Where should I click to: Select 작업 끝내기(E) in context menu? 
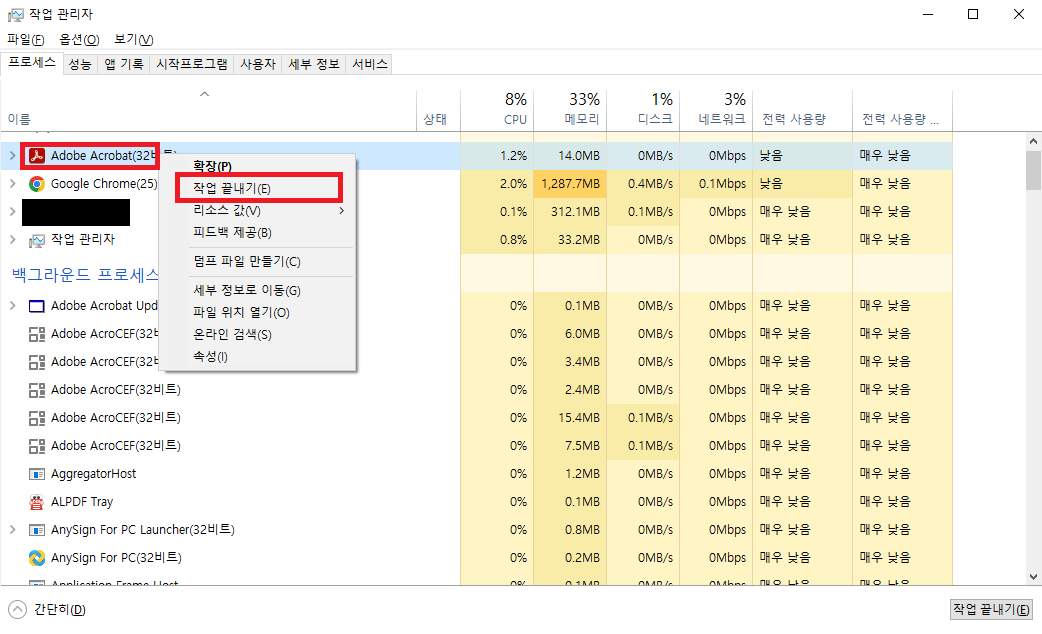pyautogui.click(x=232, y=188)
